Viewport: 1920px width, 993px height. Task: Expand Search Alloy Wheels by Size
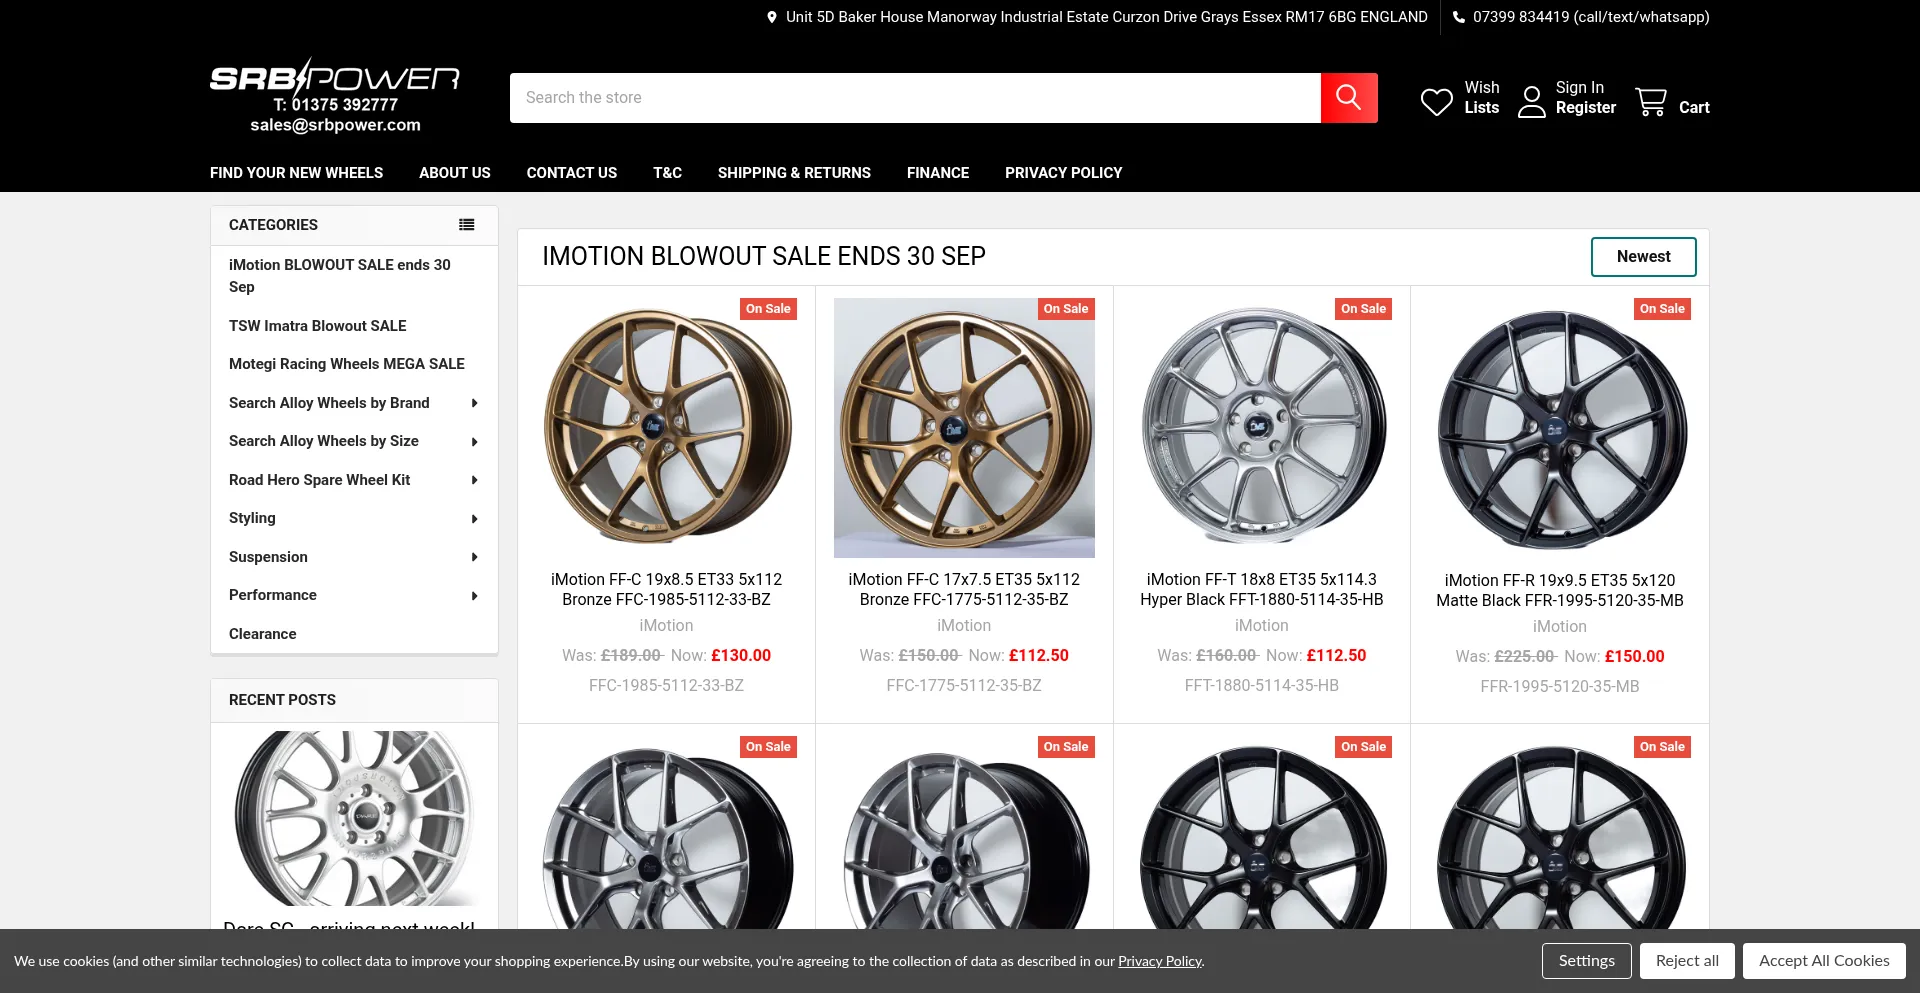474,442
